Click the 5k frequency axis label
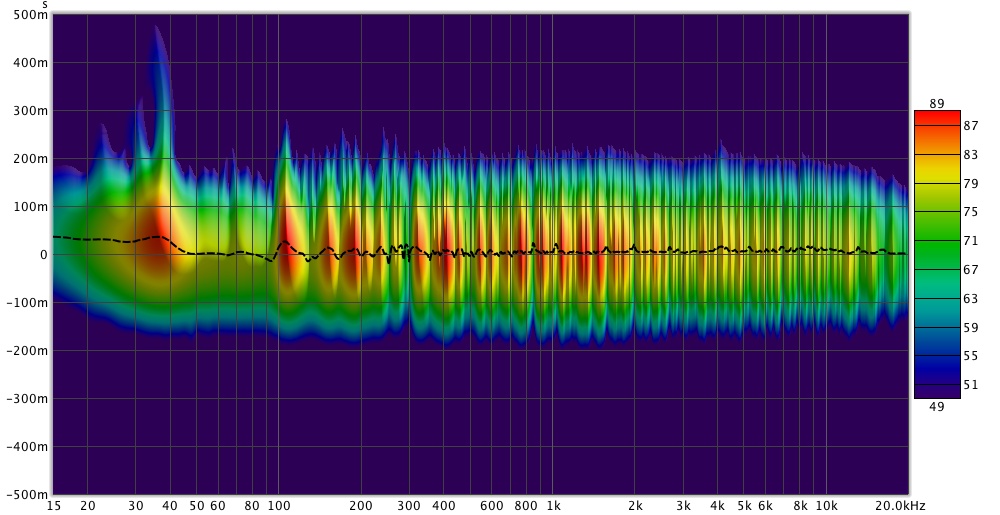Viewport: 1000px width, 515px height. pos(744,506)
